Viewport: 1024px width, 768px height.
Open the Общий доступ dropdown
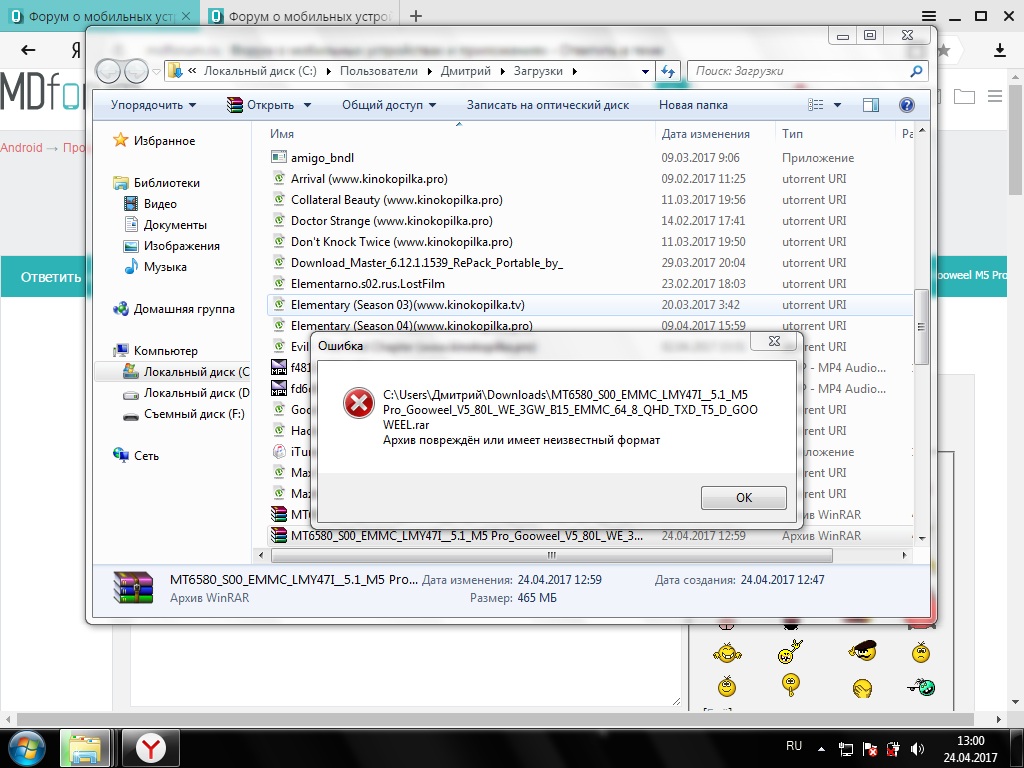point(389,105)
